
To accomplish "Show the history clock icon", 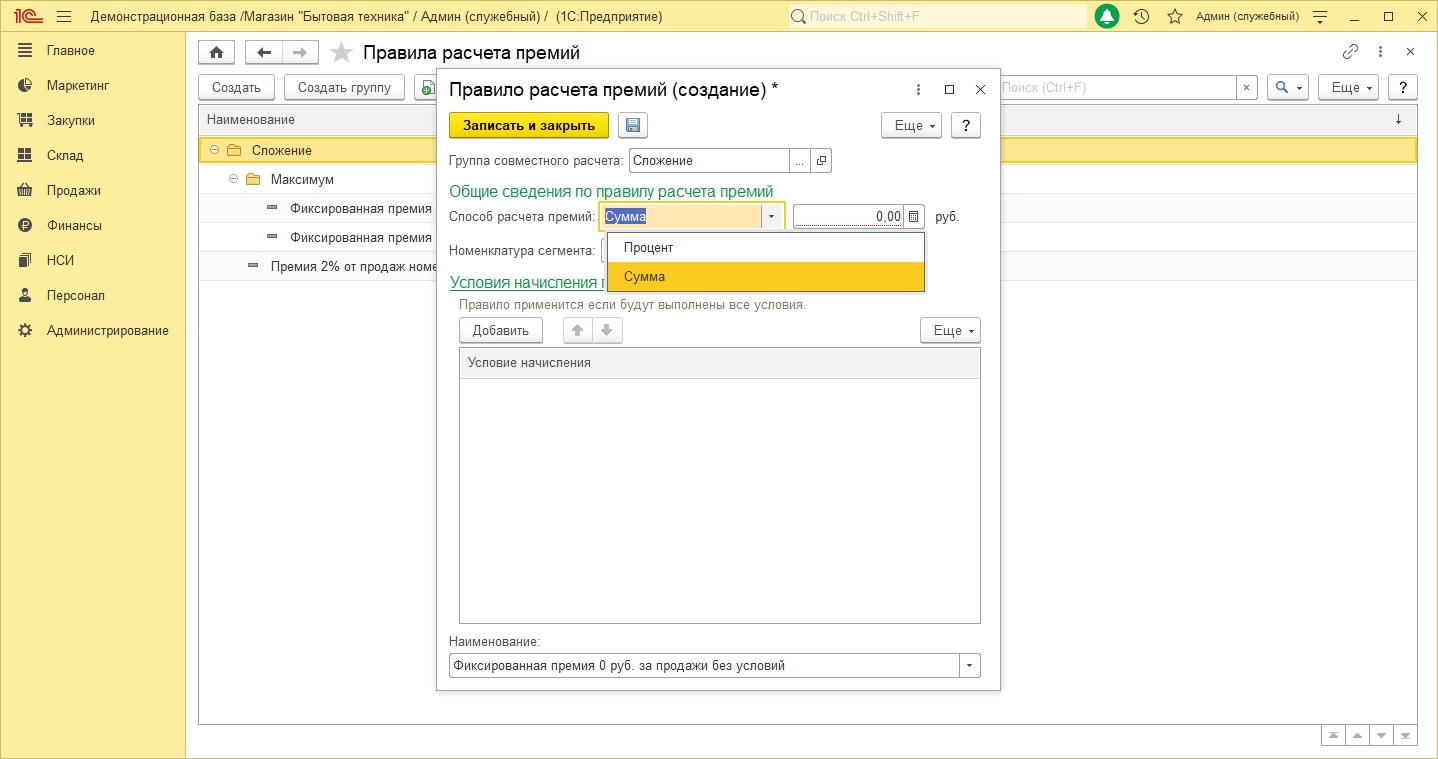I will tap(1141, 17).
